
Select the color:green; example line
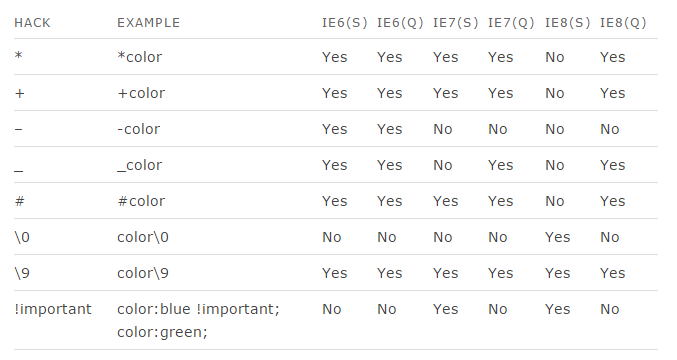tap(162, 332)
